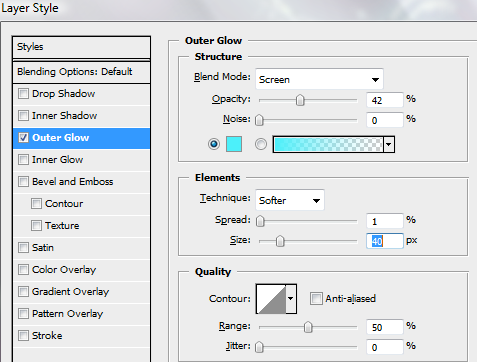Open the gradient picker dropdown arrow
Viewport: 477px width, 362px height.
tap(389, 145)
